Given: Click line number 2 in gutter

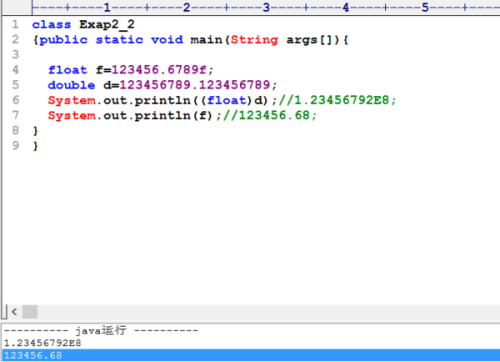Looking at the screenshot, I should tap(15, 39).
